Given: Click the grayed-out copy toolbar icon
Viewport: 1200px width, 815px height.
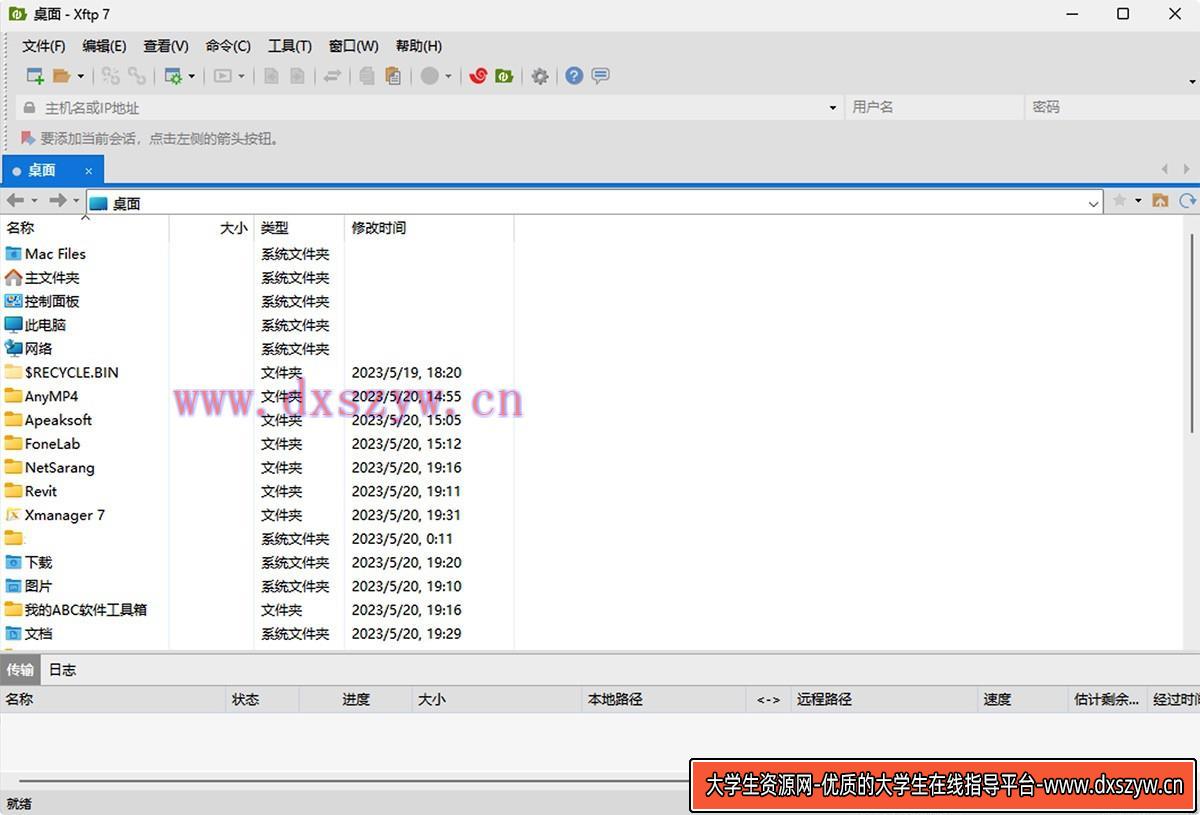Looking at the screenshot, I should click(367, 76).
